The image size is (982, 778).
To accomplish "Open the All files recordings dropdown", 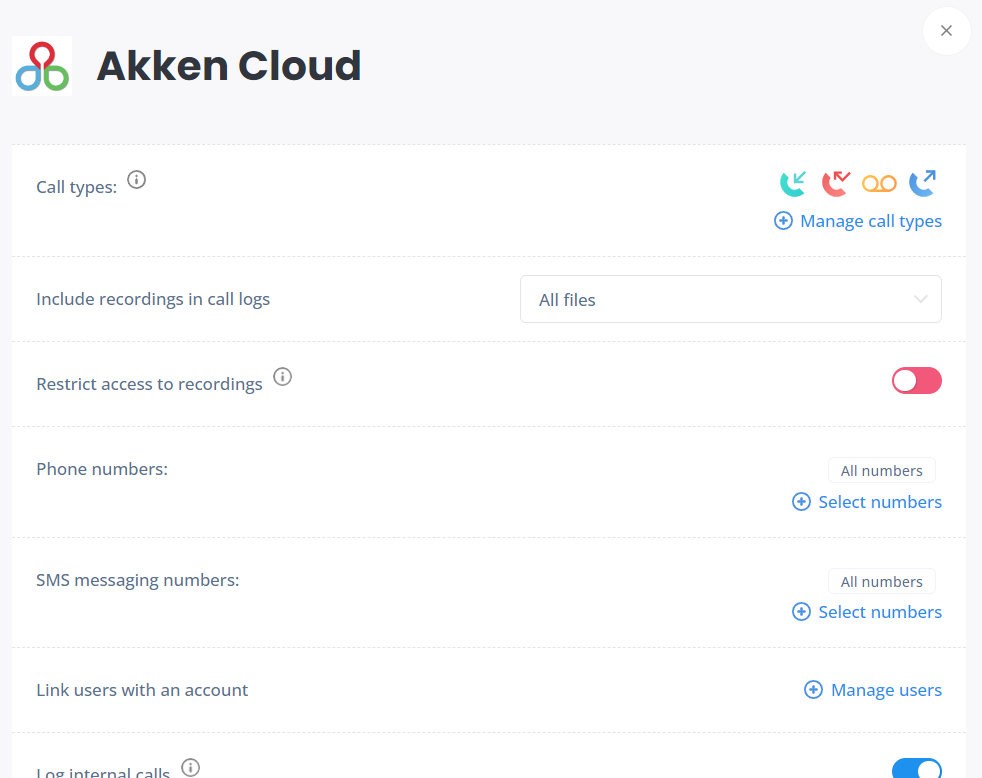I will click(730, 299).
